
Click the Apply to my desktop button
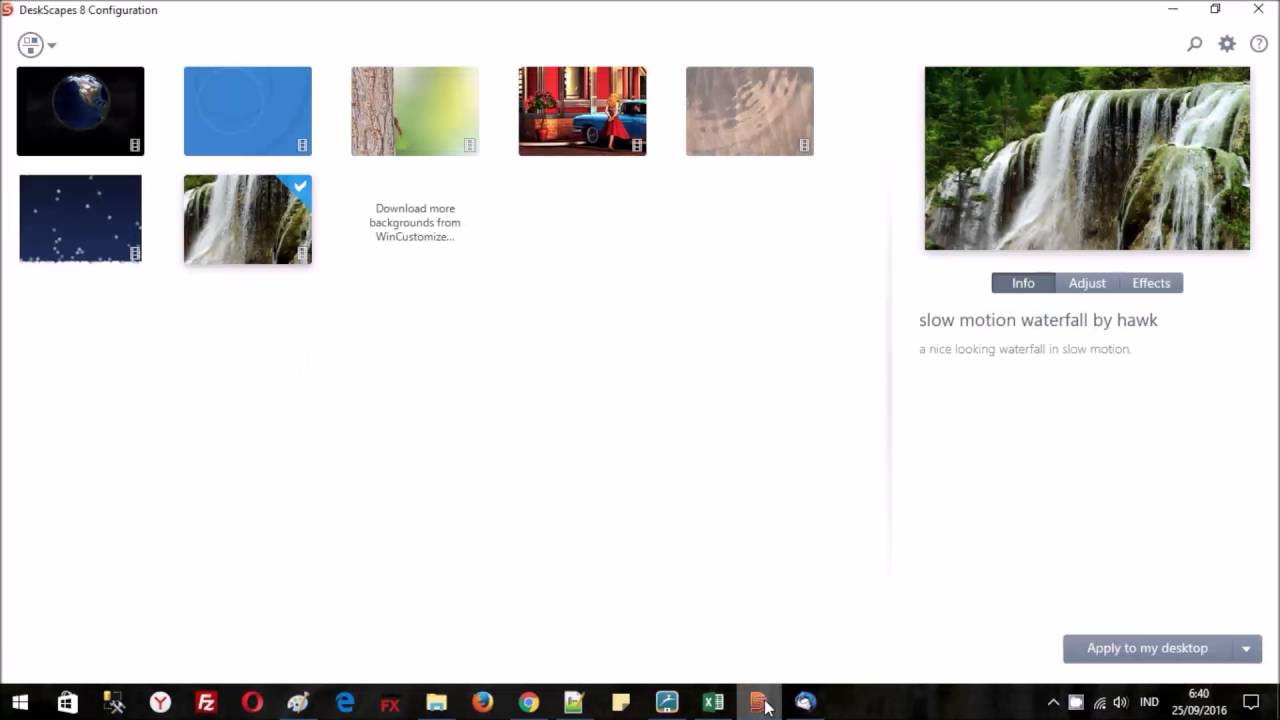(x=1147, y=648)
